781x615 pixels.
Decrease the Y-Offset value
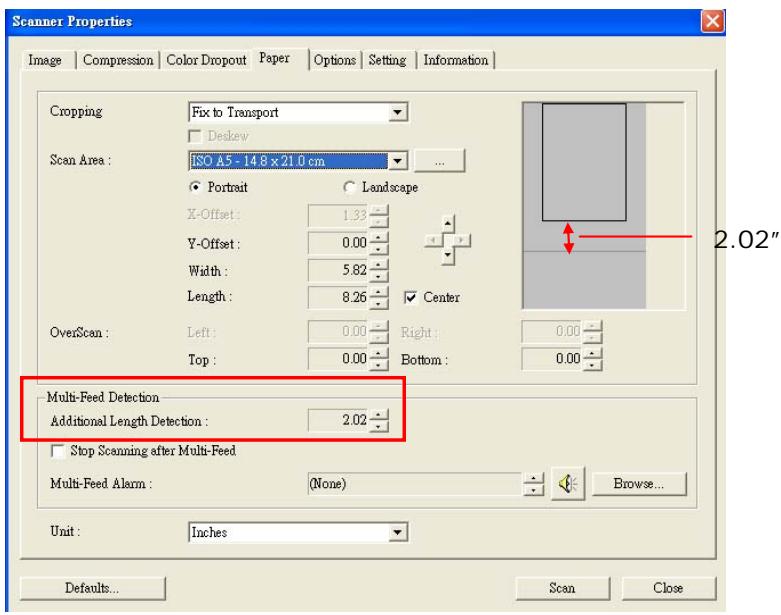click(379, 248)
